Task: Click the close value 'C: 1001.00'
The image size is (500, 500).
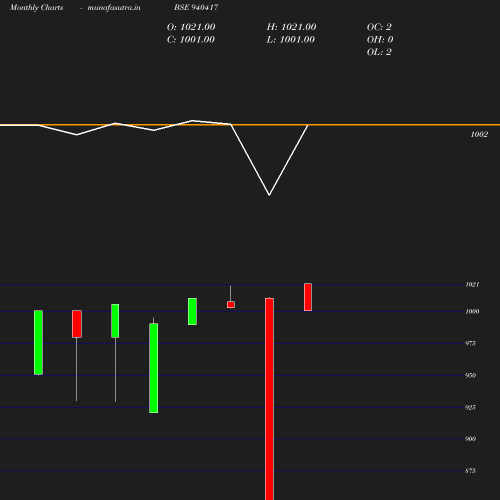Action: click(191, 39)
